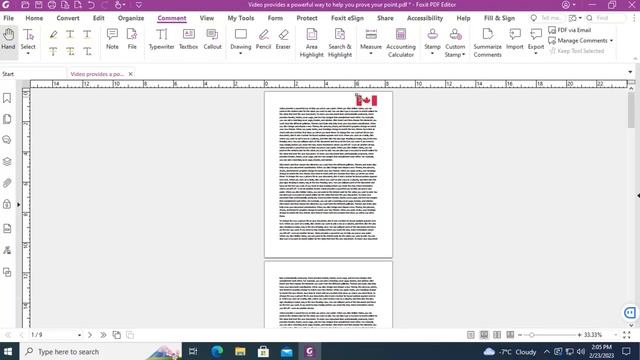Open file using folder icon in title bar
Screen dimensions: 640x360
[x=25, y=5]
